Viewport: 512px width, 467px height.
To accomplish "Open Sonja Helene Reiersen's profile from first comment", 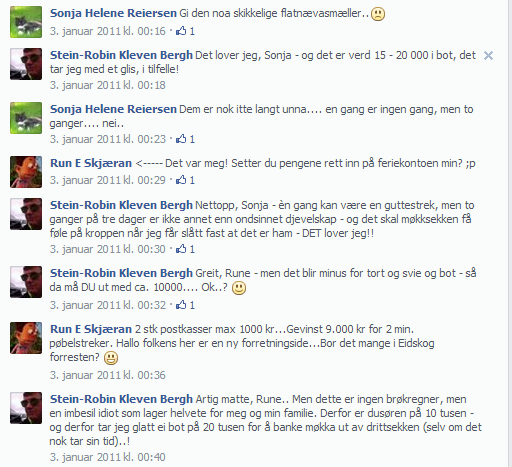I will coord(113,13).
